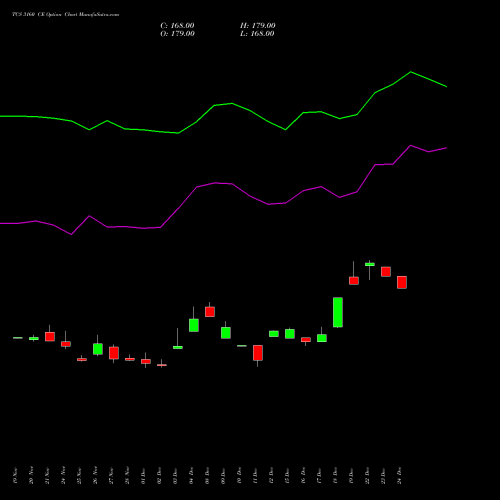The image size is (500, 500).
Task: Click the high value H: 179.00
Action: pyautogui.click(x=257, y=26)
